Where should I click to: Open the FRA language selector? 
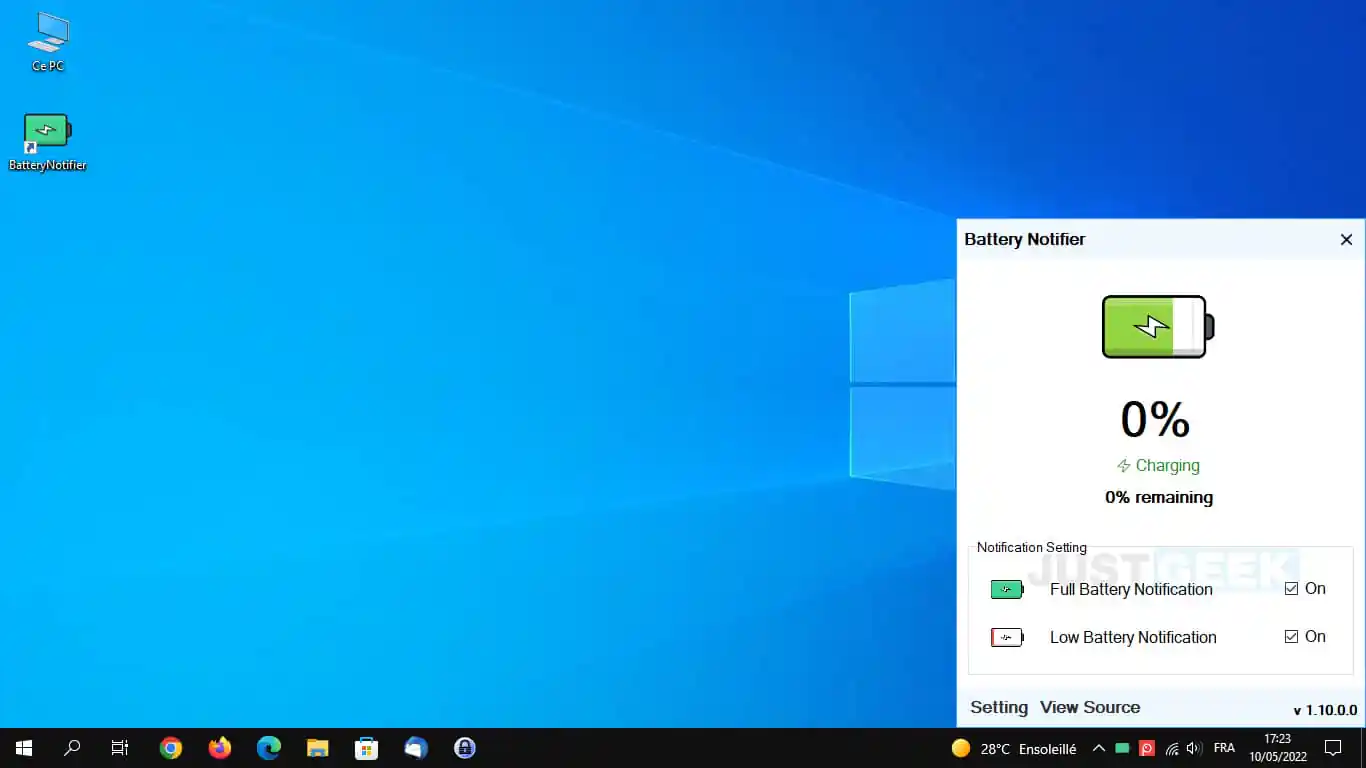(x=1224, y=748)
